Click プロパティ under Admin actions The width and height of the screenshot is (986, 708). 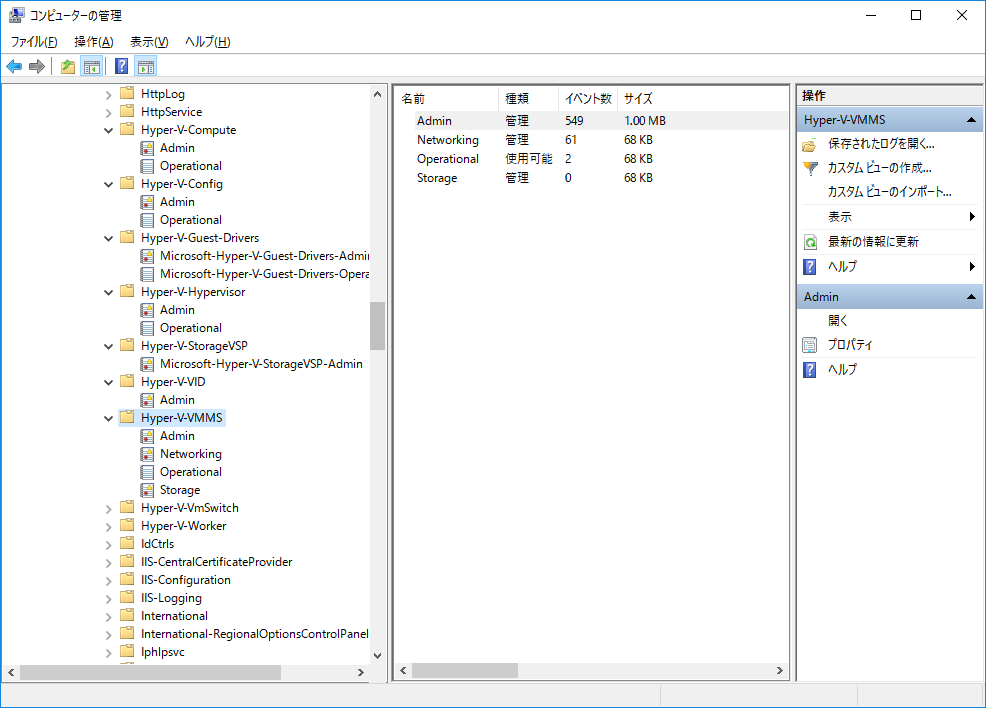click(850, 345)
